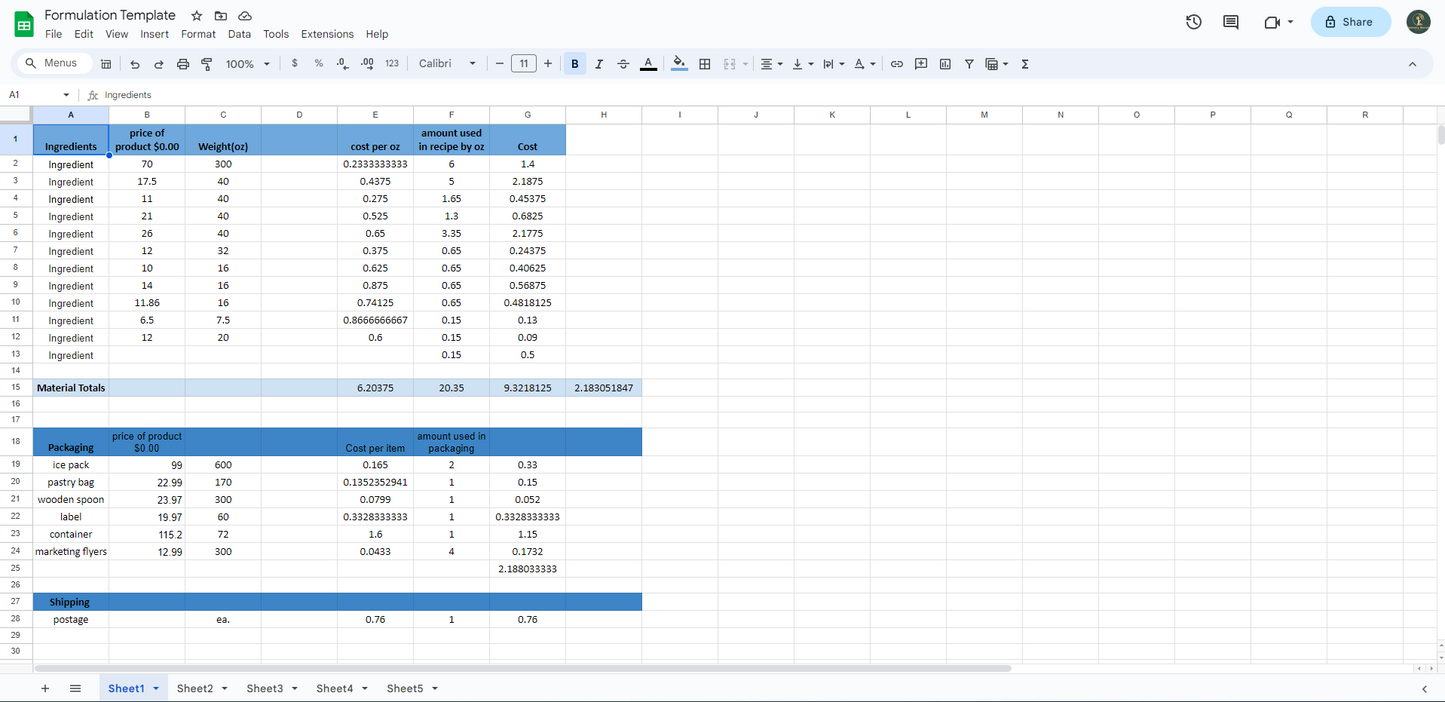Open the text rotation dropdown
This screenshot has width=1445, height=702.
864,64
